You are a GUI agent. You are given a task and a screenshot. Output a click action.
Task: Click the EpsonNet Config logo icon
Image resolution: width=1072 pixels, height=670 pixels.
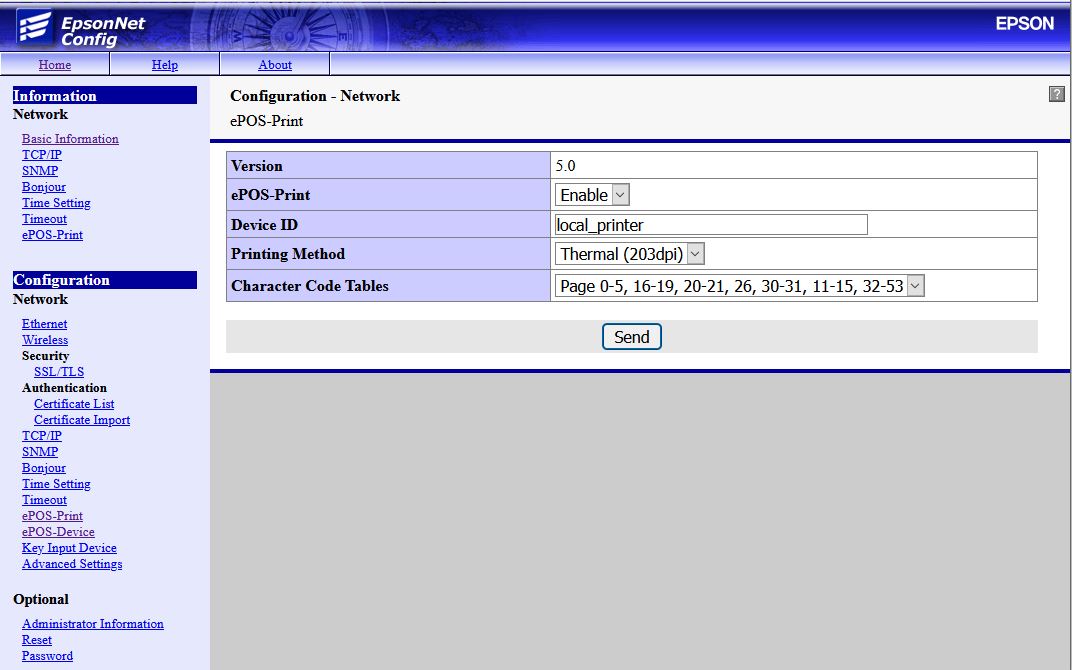click(34, 27)
